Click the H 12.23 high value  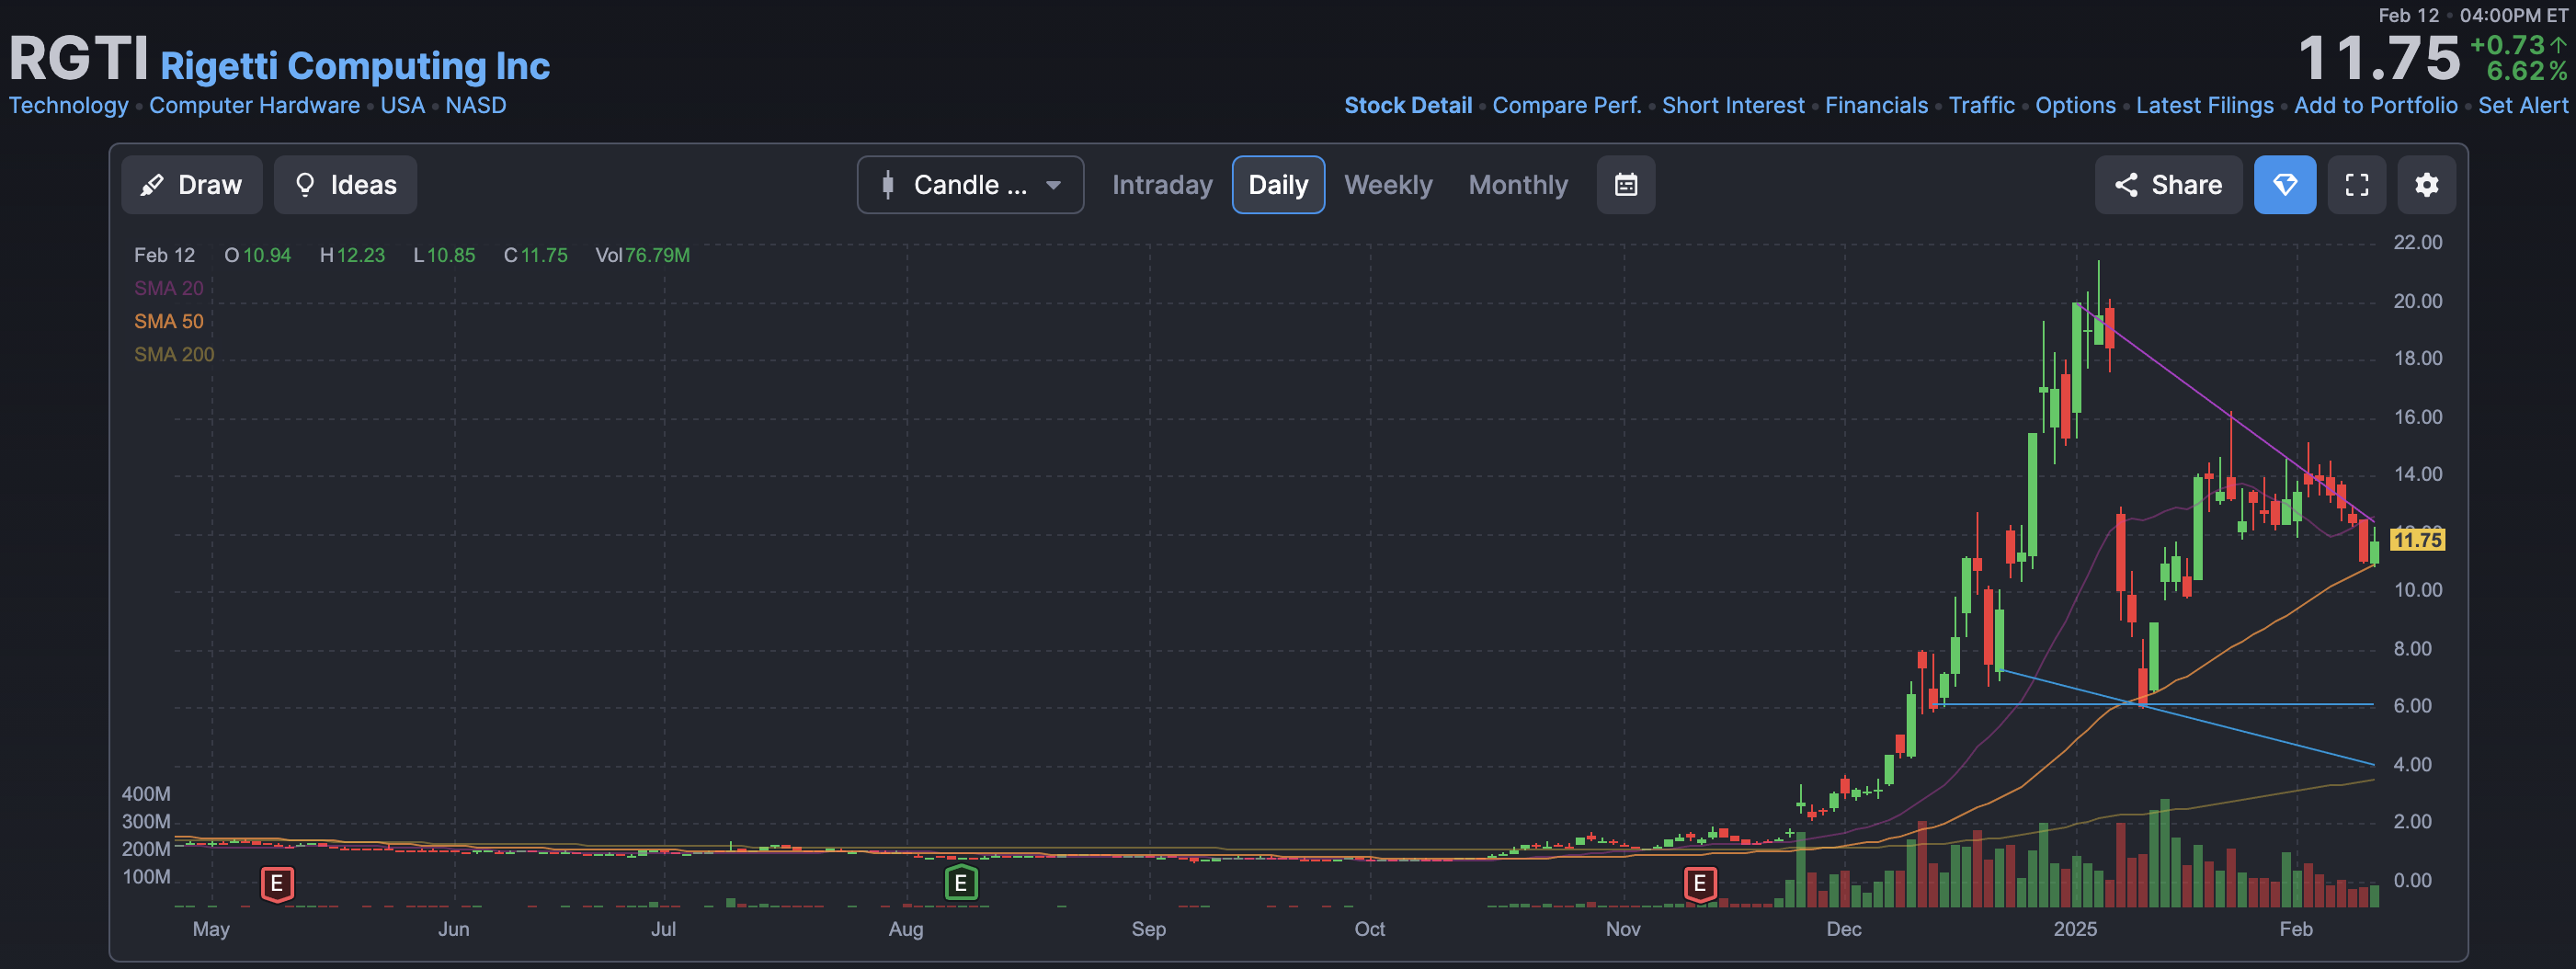(x=352, y=256)
